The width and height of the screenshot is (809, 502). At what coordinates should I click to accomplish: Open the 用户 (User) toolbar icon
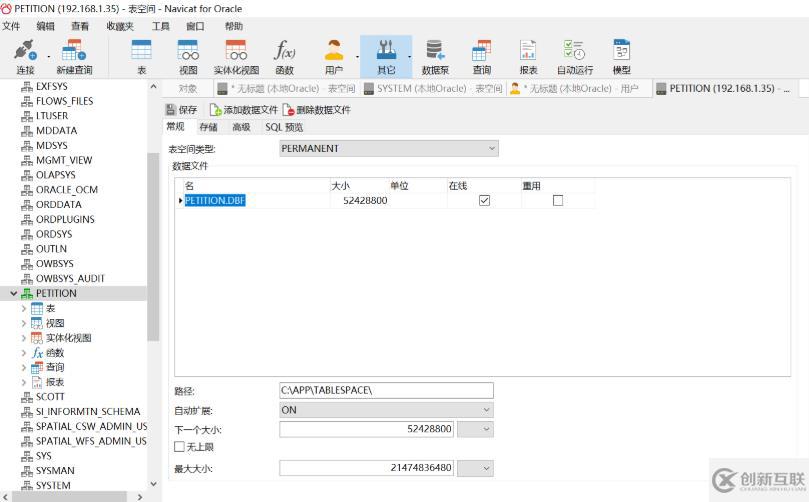click(334, 56)
